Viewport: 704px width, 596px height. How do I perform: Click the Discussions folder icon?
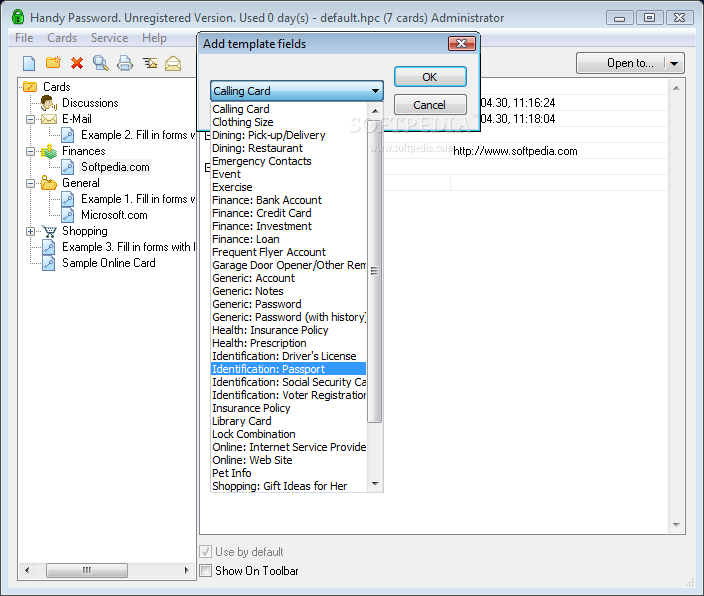[x=48, y=103]
